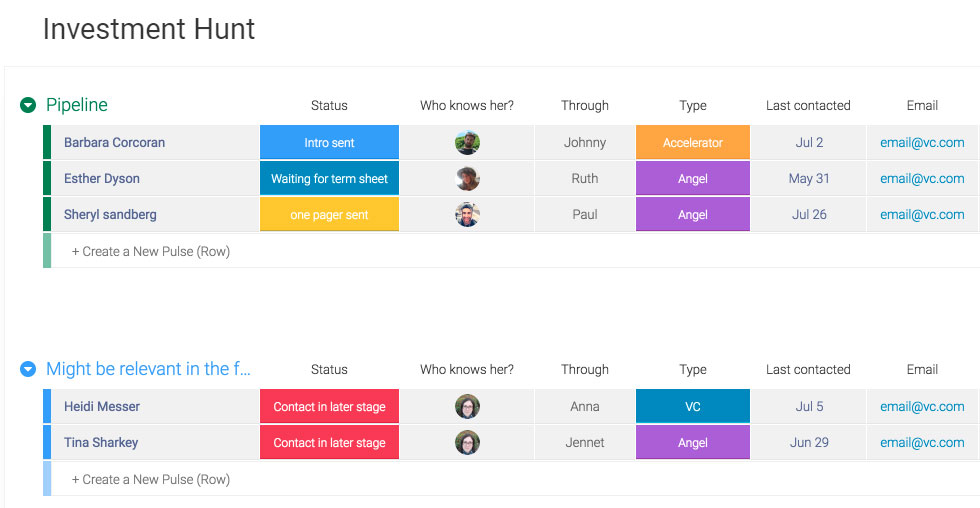Collapse the Might be relevant group arrow
This screenshot has width=980, height=508.
click(28, 369)
